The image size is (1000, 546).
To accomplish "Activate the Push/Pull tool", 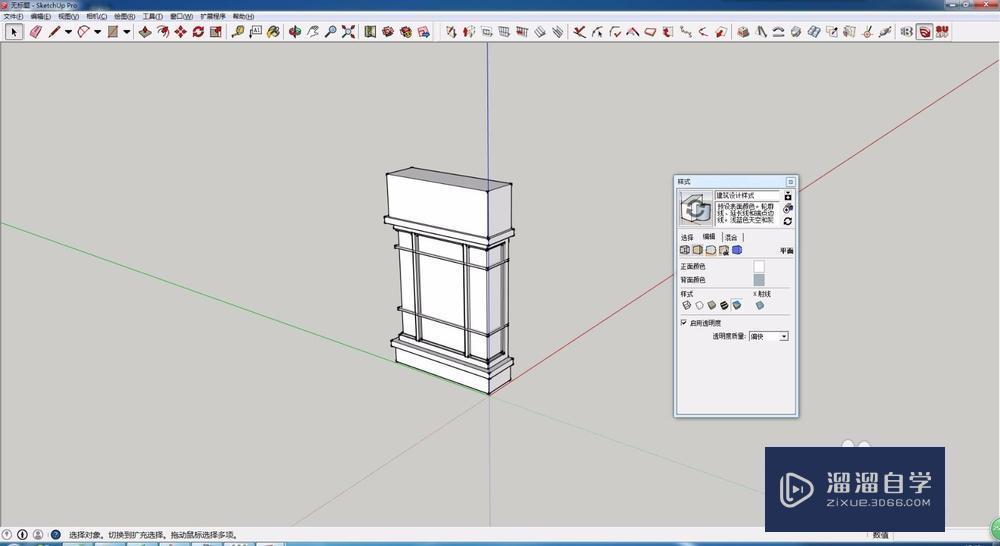I will tap(145, 31).
